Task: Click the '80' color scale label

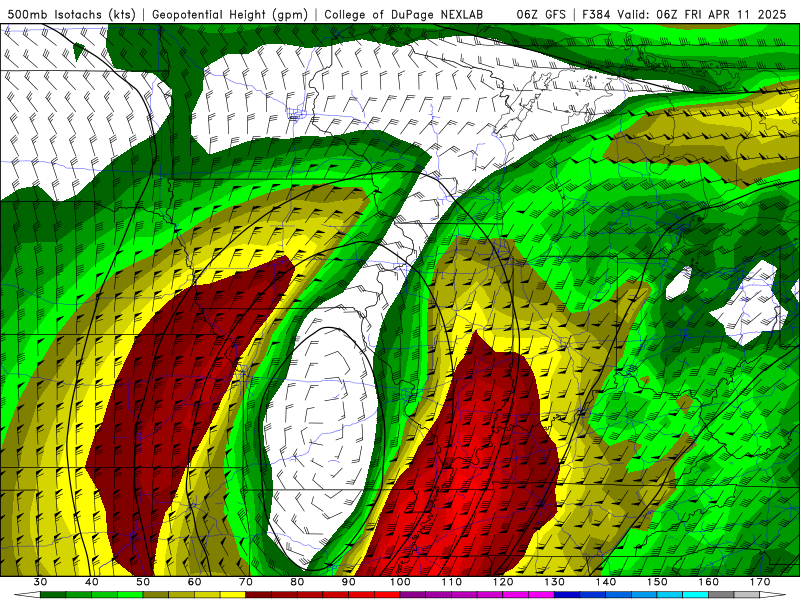Action: pyautogui.click(x=297, y=582)
